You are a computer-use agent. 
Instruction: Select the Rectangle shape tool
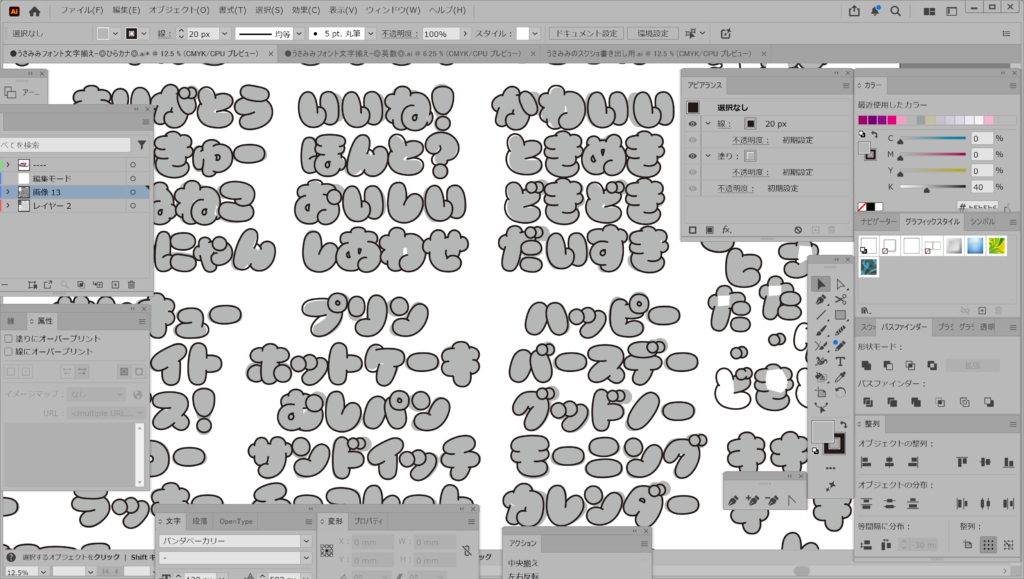click(x=840, y=315)
